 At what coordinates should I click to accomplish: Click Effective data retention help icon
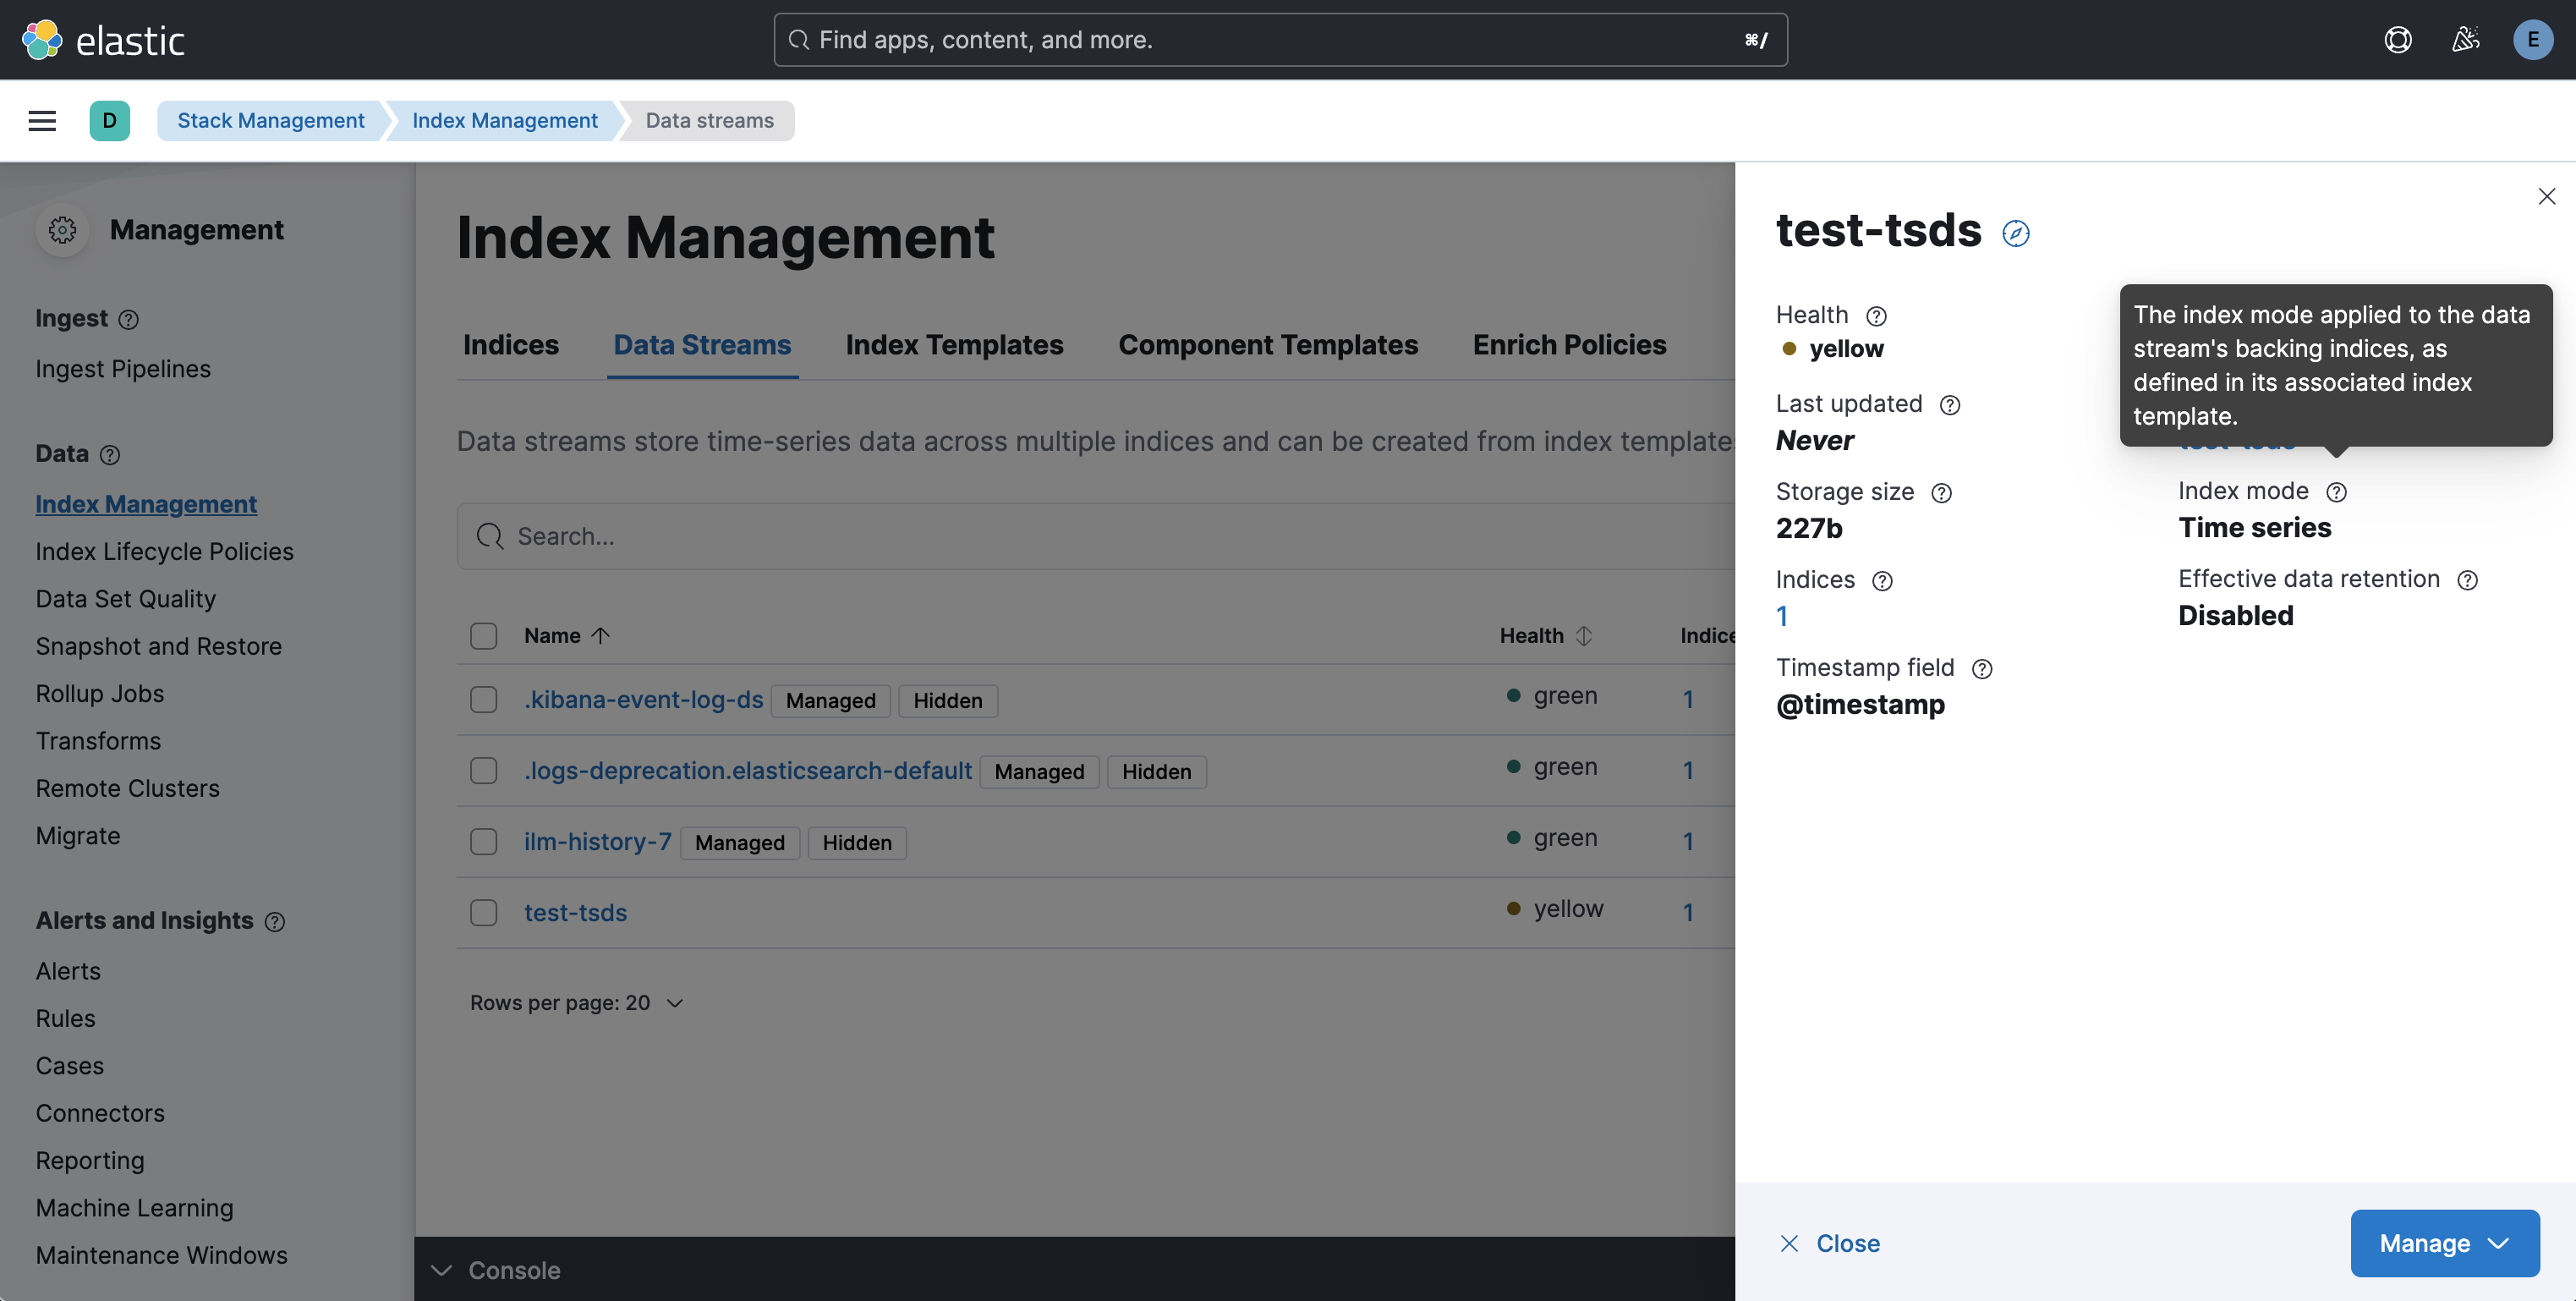2467,580
